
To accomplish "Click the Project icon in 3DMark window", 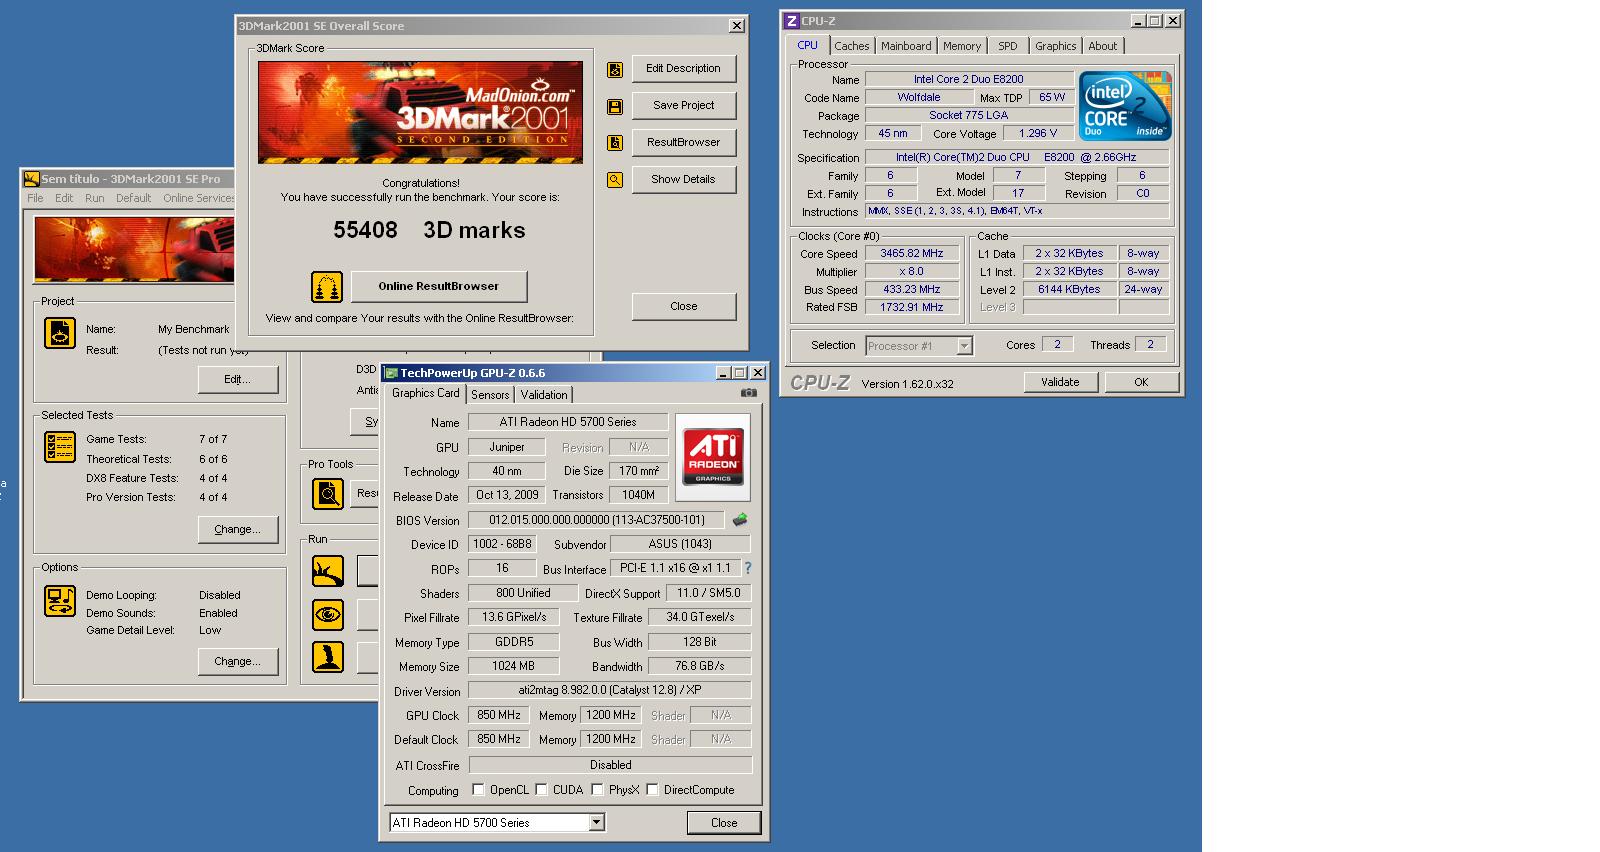I will coord(60,333).
